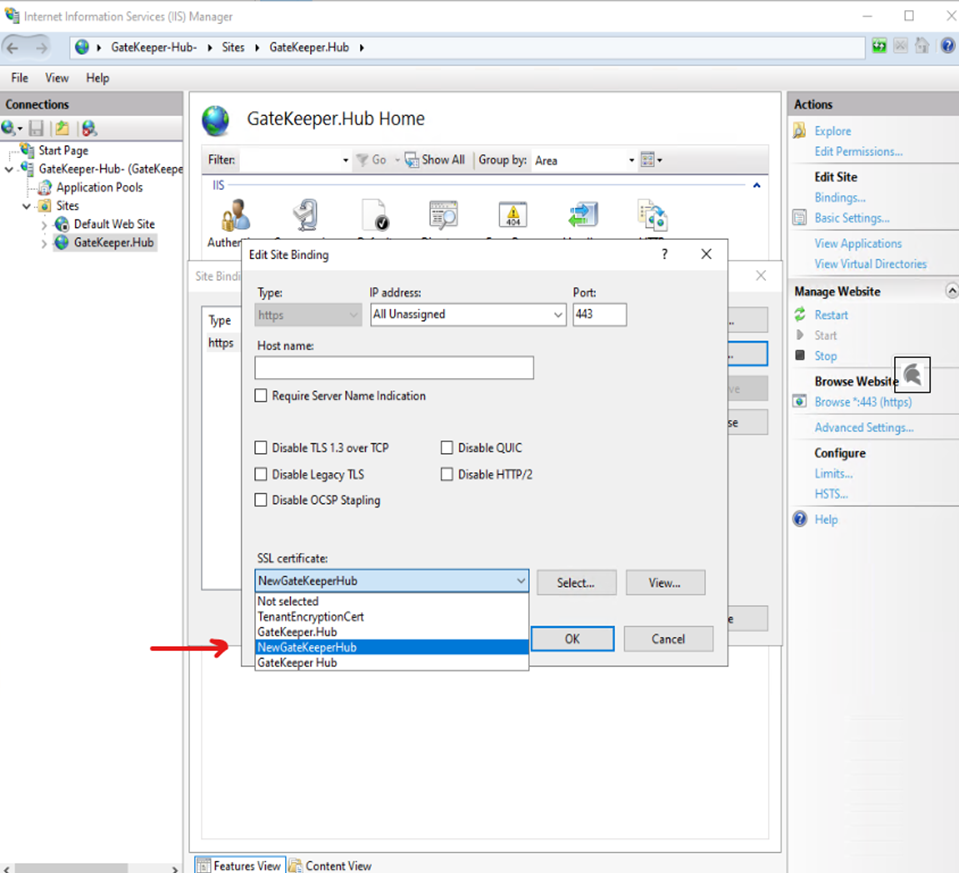Open the Directory Browsing feature icon
Screen dimensions: 959x873
pos(443,215)
